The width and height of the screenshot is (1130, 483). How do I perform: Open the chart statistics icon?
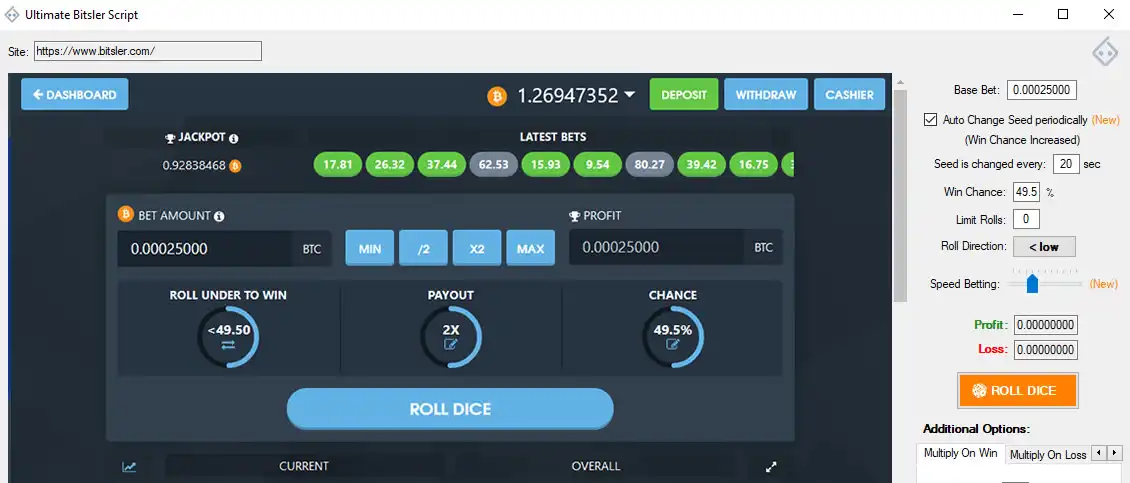click(129, 466)
